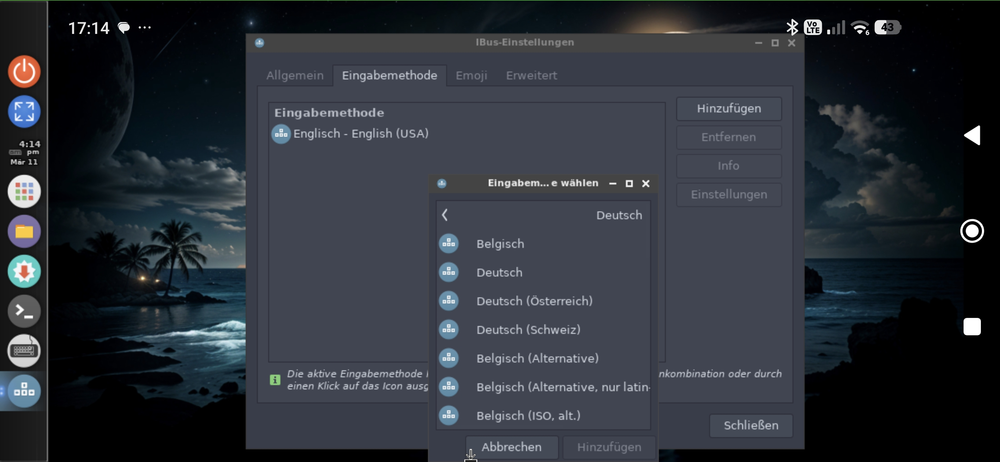Open the file manager dock icon
The height and width of the screenshot is (462, 1000).
click(x=24, y=231)
